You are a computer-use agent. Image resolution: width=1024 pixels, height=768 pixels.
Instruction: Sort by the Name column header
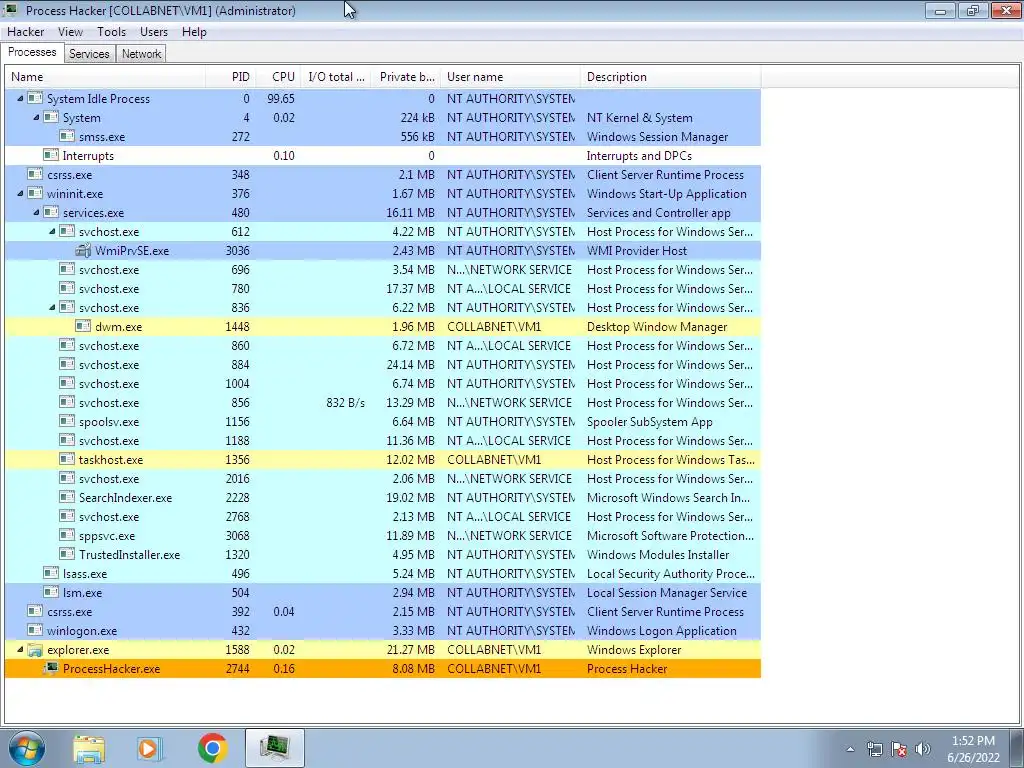(105, 77)
